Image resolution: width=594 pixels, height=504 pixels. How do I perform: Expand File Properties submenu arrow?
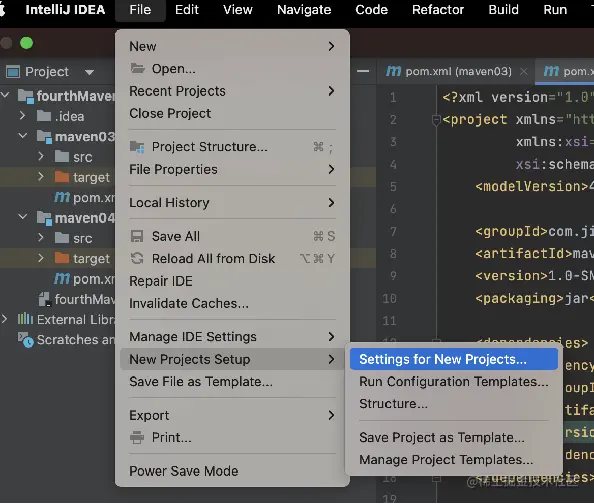[x=331, y=169]
